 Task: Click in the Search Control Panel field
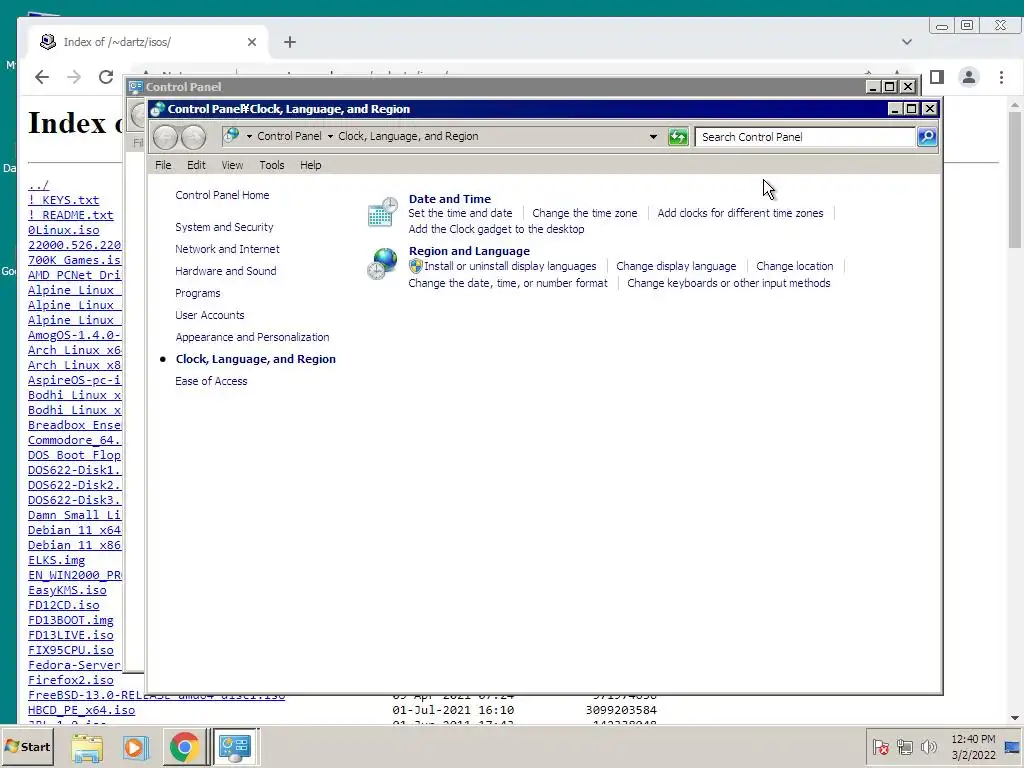pyautogui.click(x=805, y=136)
